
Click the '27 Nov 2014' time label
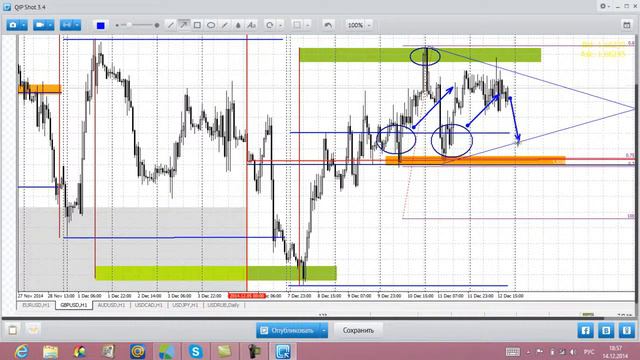(31, 296)
